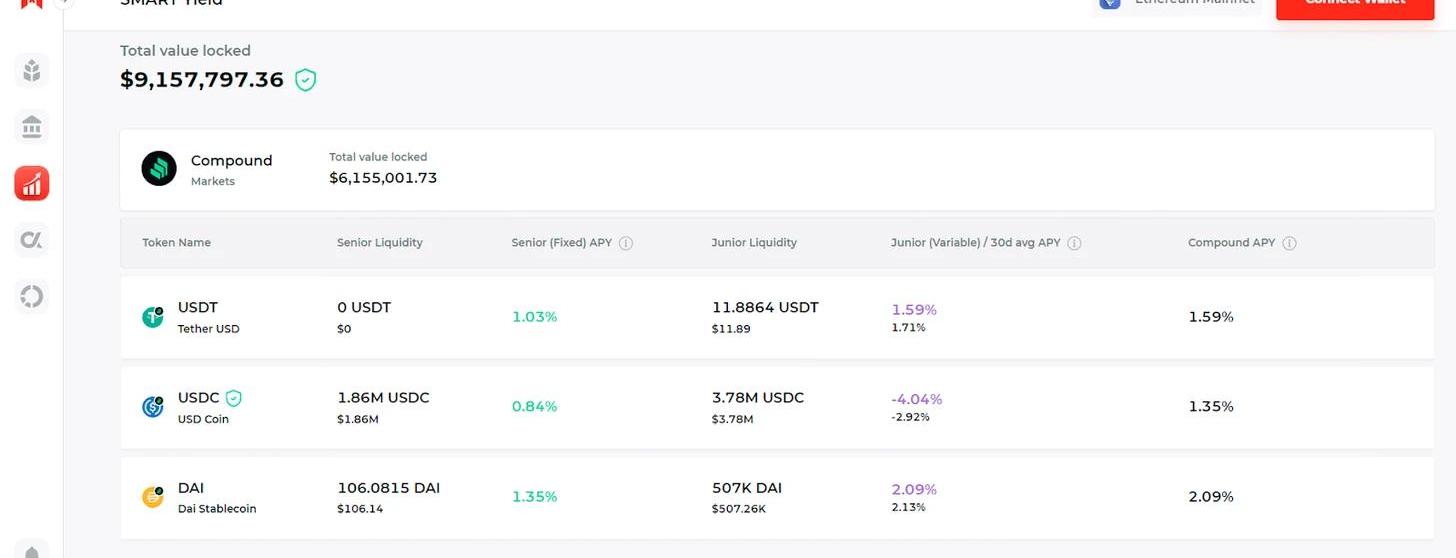
Task: Select the Compound Markets card
Action: (777, 169)
